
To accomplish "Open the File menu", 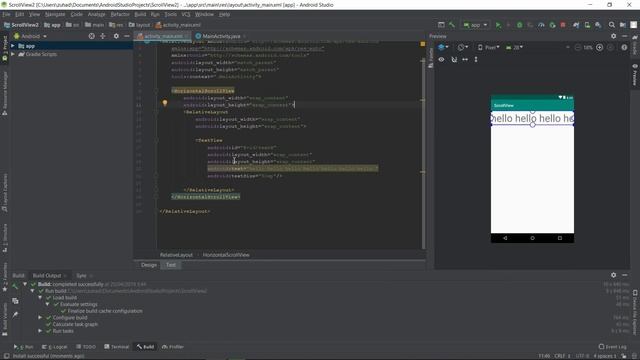I will (7, 14).
